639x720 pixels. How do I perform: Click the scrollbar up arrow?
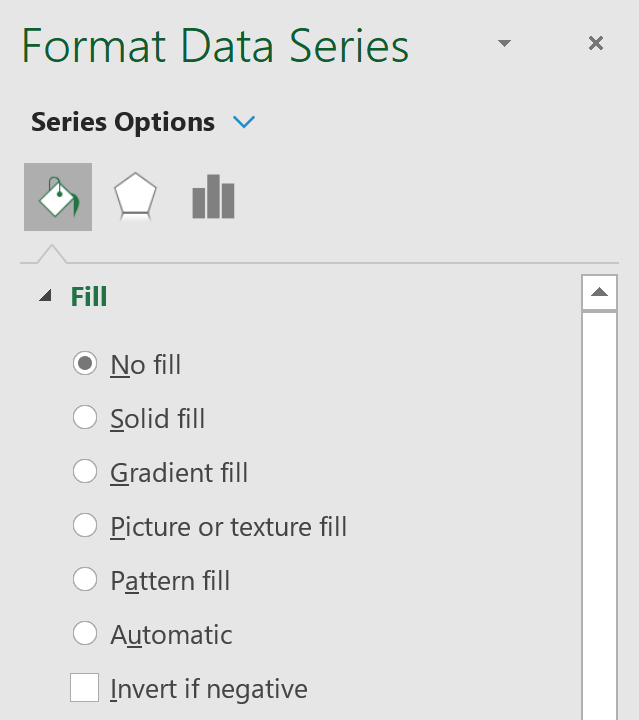[x=598, y=293]
